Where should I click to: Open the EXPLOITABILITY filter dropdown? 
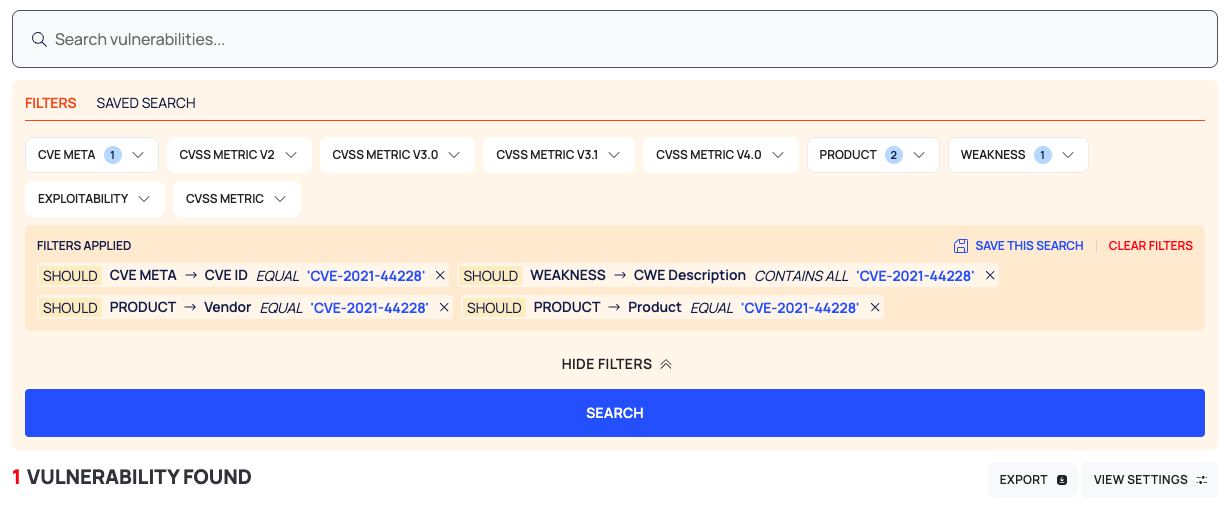click(95, 199)
